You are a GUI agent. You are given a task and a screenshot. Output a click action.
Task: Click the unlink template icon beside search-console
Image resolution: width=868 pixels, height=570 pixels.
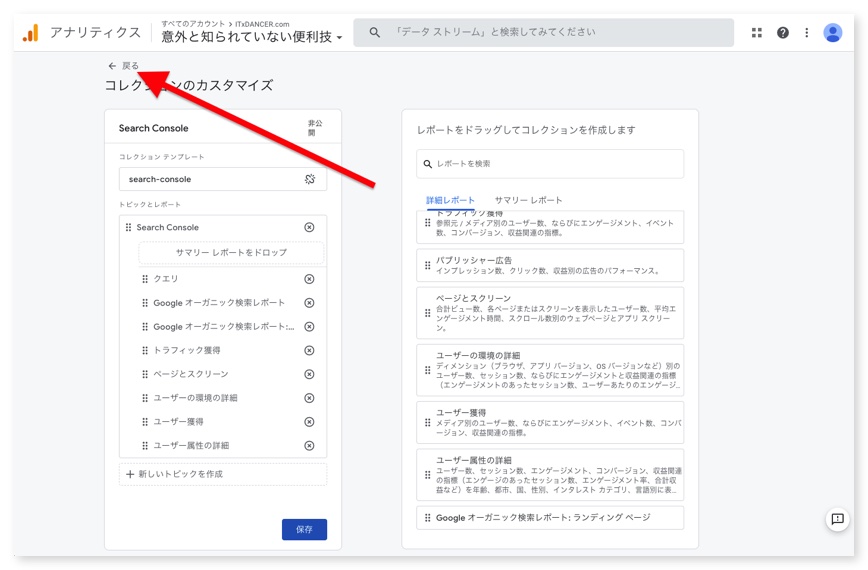pyautogui.click(x=310, y=179)
